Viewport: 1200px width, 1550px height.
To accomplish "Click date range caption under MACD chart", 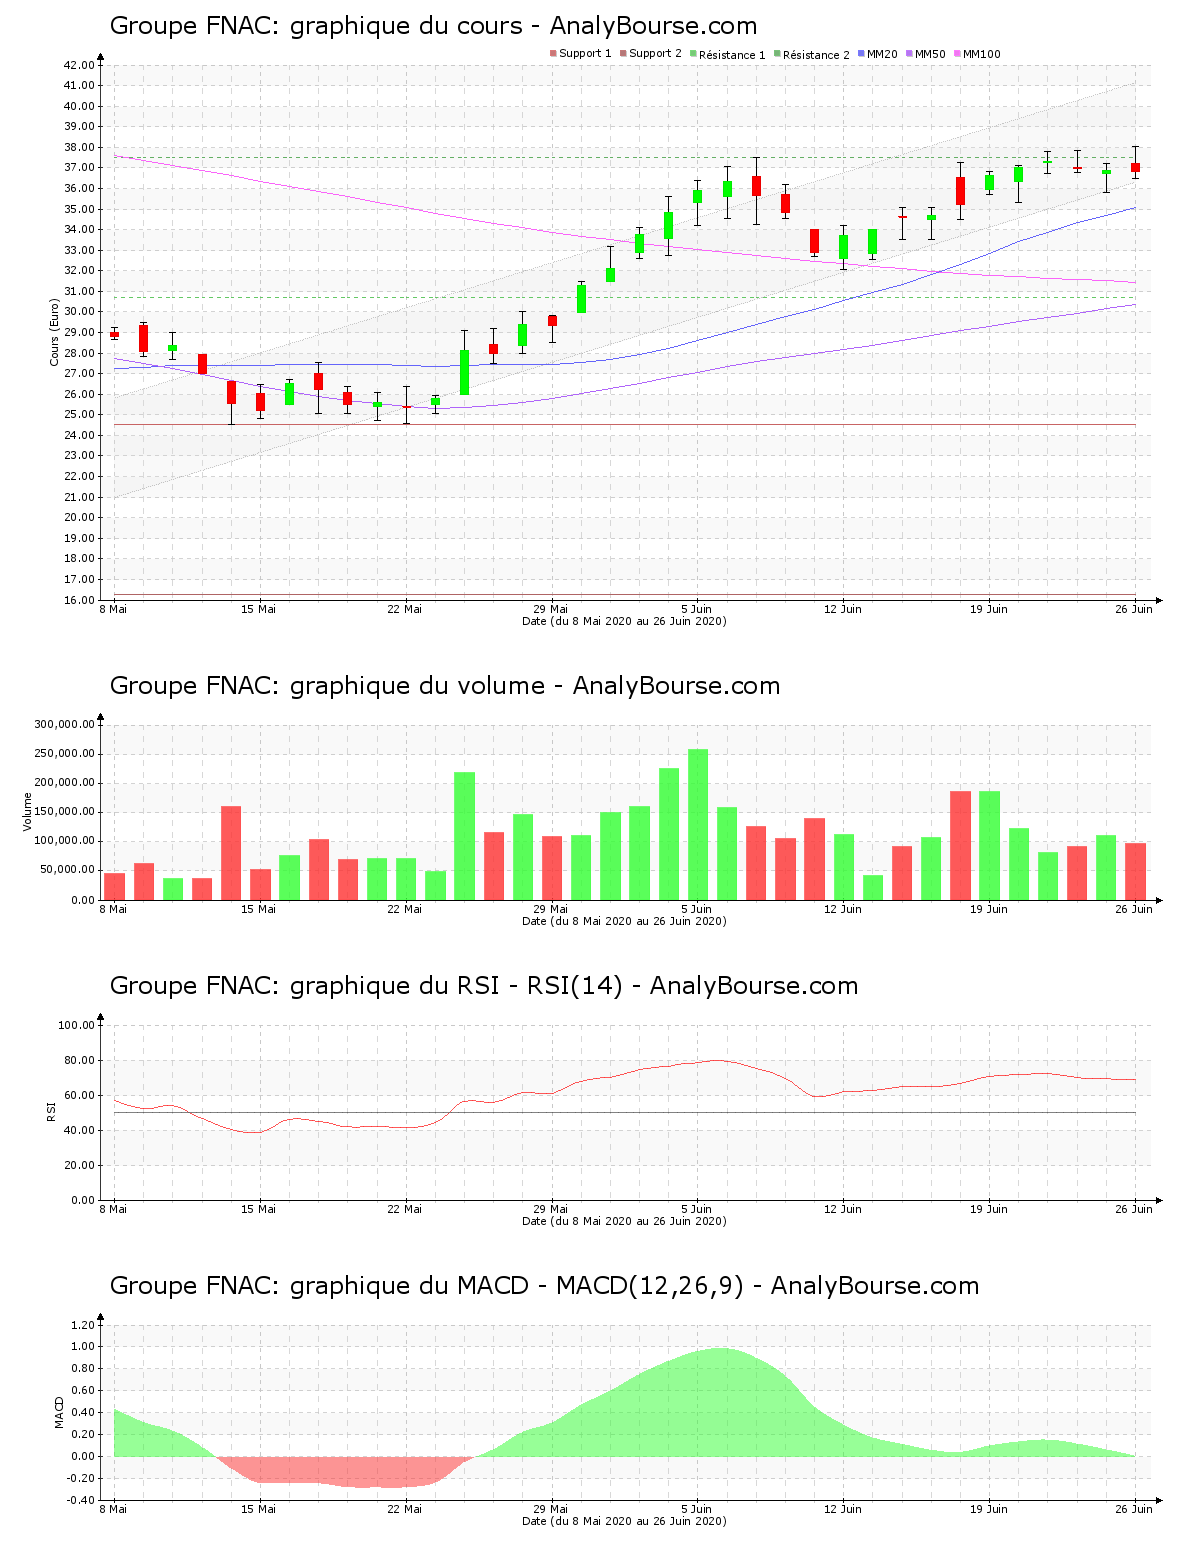I will [x=624, y=1521].
